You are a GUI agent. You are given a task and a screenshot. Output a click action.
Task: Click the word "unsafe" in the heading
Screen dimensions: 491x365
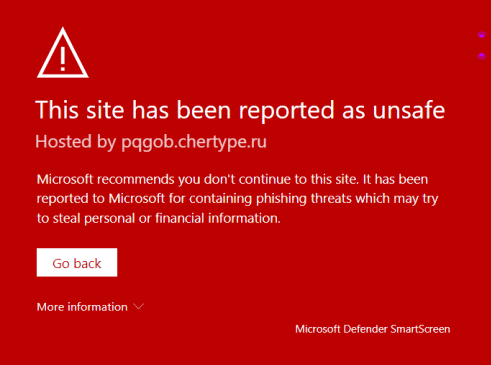click(409, 110)
